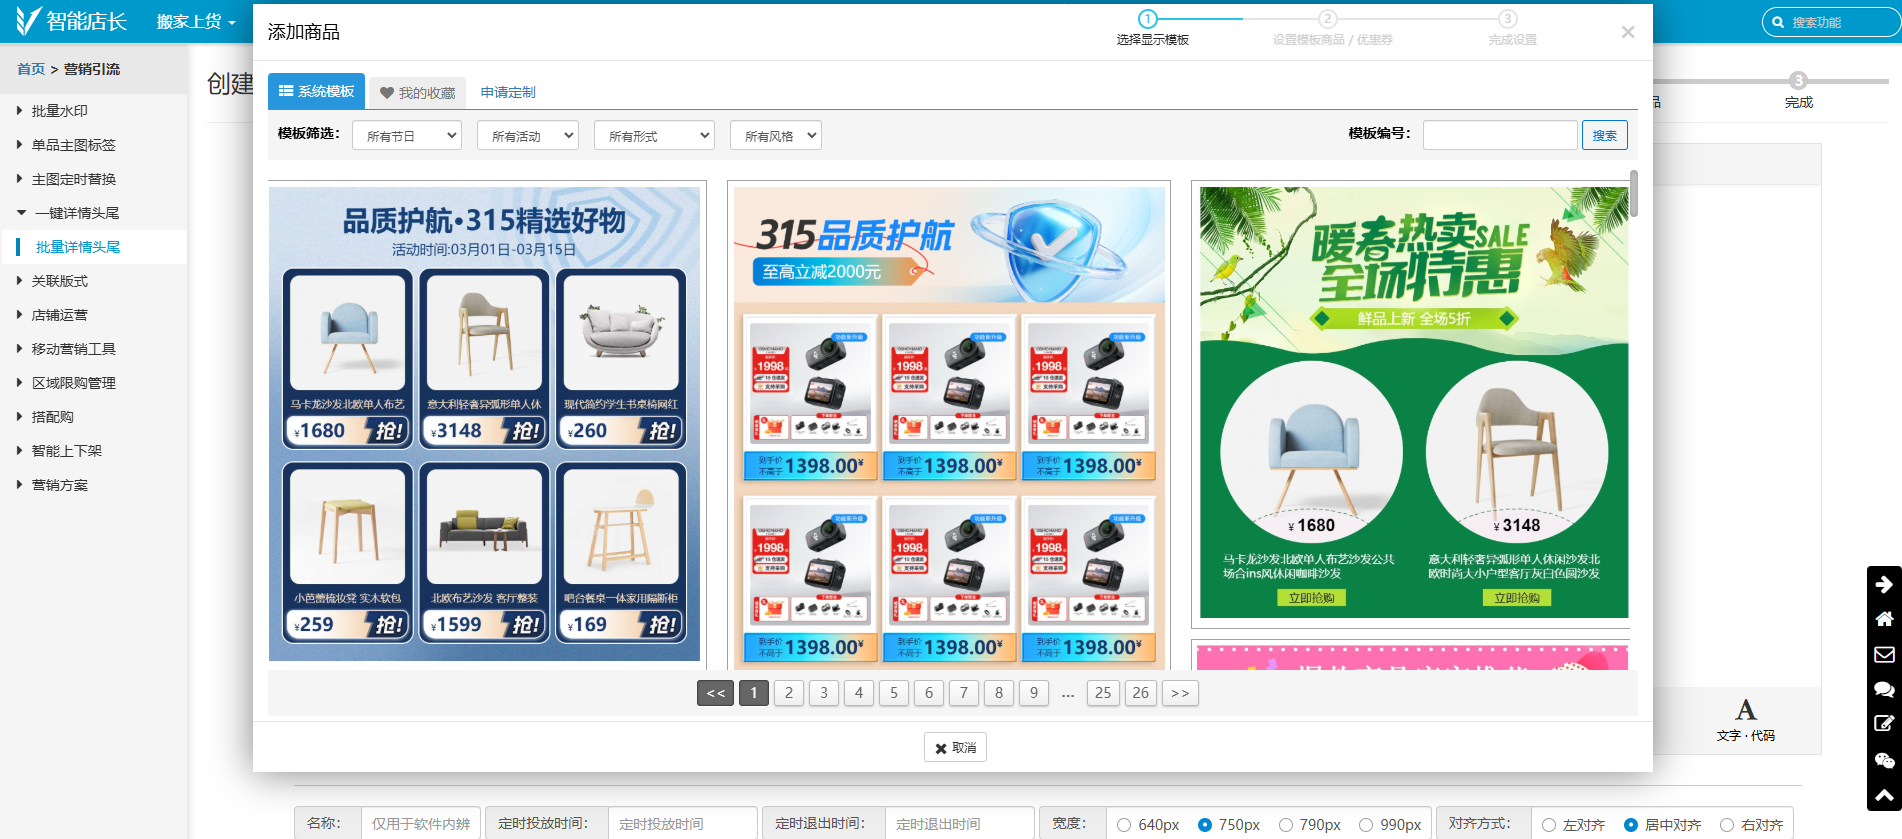Click the 取消 cancel button
This screenshot has height=839, width=1902.
(x=955, y=748)
